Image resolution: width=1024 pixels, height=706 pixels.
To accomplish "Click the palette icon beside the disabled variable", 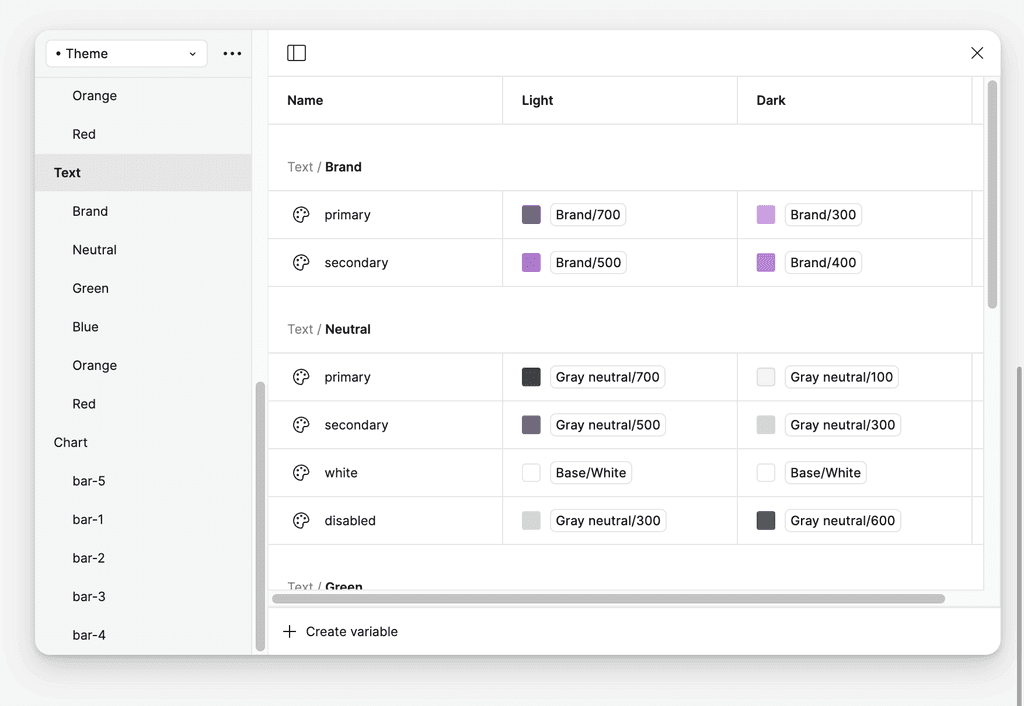I will click(x=301, y=520).
